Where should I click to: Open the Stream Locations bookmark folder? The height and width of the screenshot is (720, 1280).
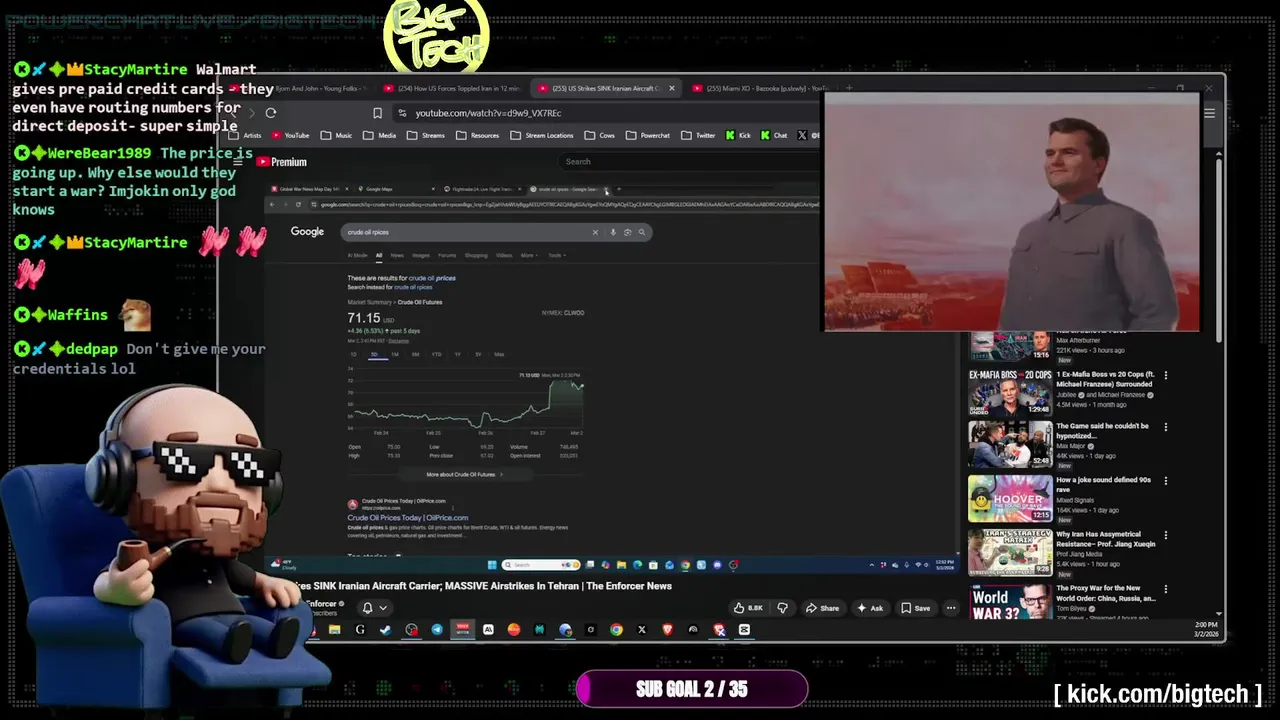542,135
